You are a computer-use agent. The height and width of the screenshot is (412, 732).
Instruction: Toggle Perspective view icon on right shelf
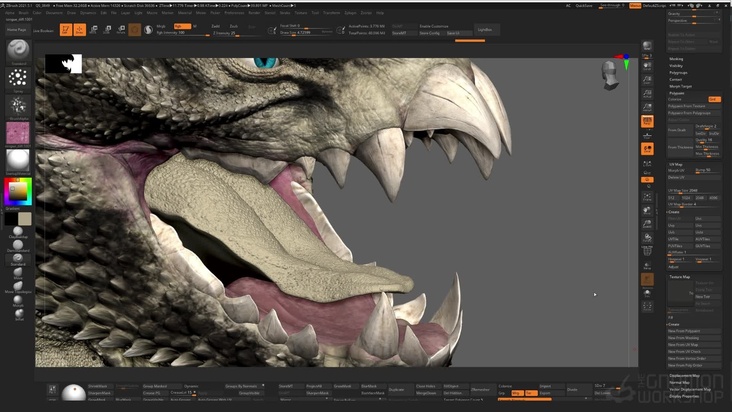(x=647, y=121)
